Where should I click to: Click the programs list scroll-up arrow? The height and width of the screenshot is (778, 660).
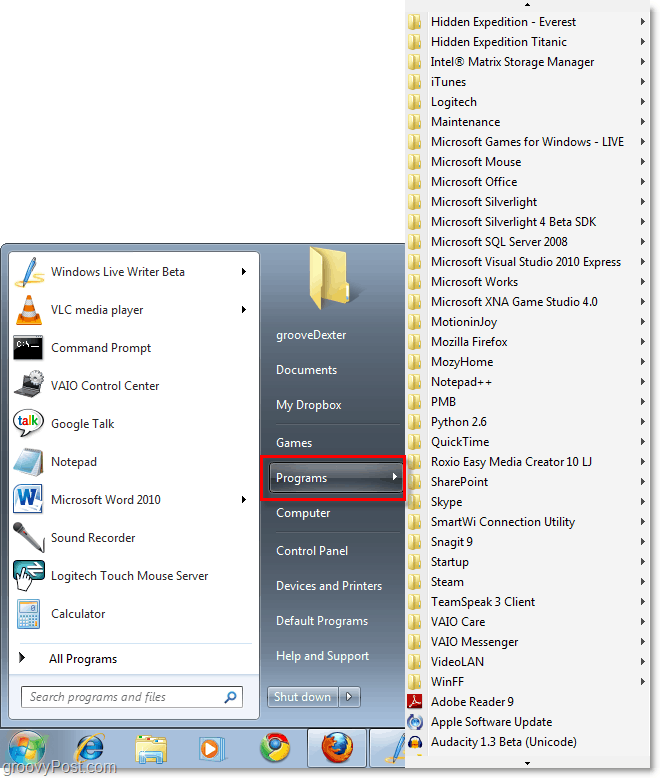point(528,4)
